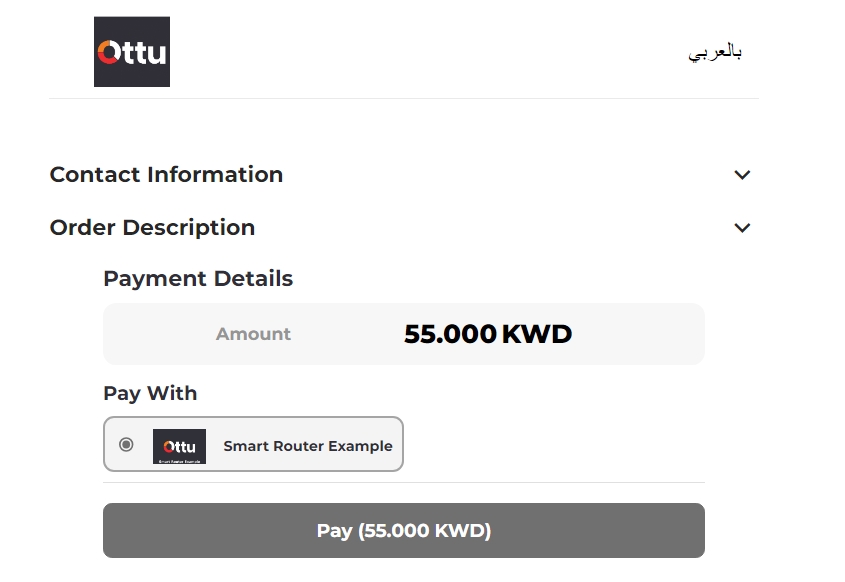This screenshot has height=582, width=845.
Task: Switch the page language to Arabic
Action: coord(715,52)
